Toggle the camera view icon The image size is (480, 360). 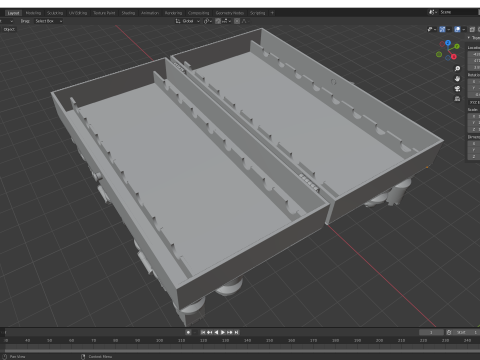(457, 89)
